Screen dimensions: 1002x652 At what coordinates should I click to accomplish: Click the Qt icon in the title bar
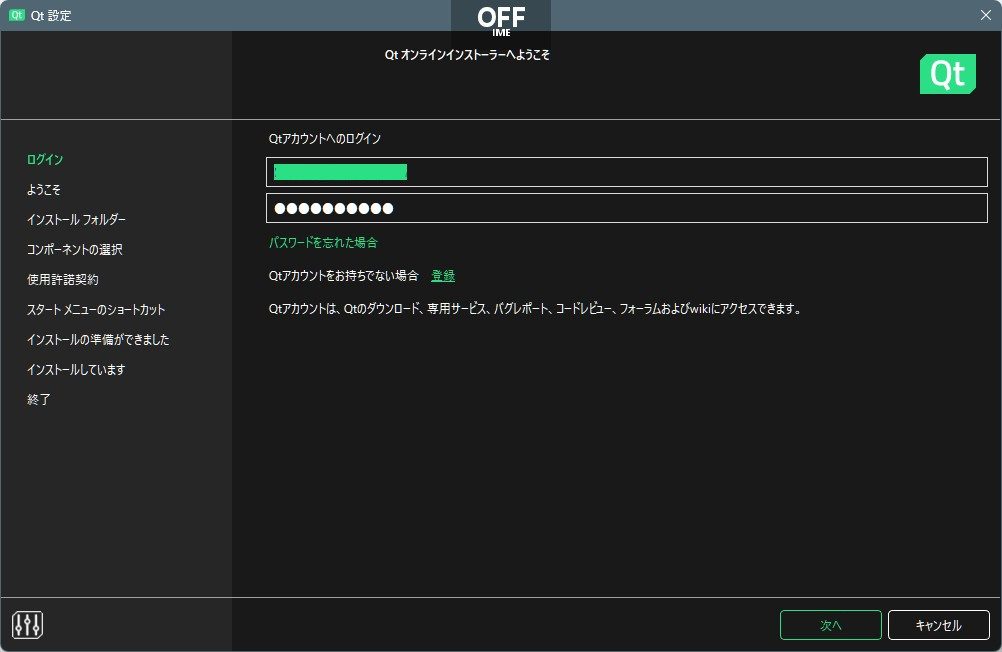pyautogui.click(x=17, y=15)
